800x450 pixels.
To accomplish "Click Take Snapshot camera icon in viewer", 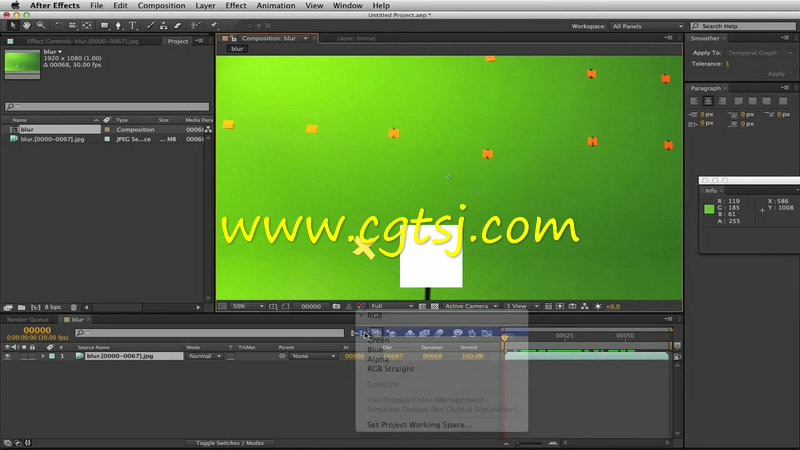I will [336, 306].
